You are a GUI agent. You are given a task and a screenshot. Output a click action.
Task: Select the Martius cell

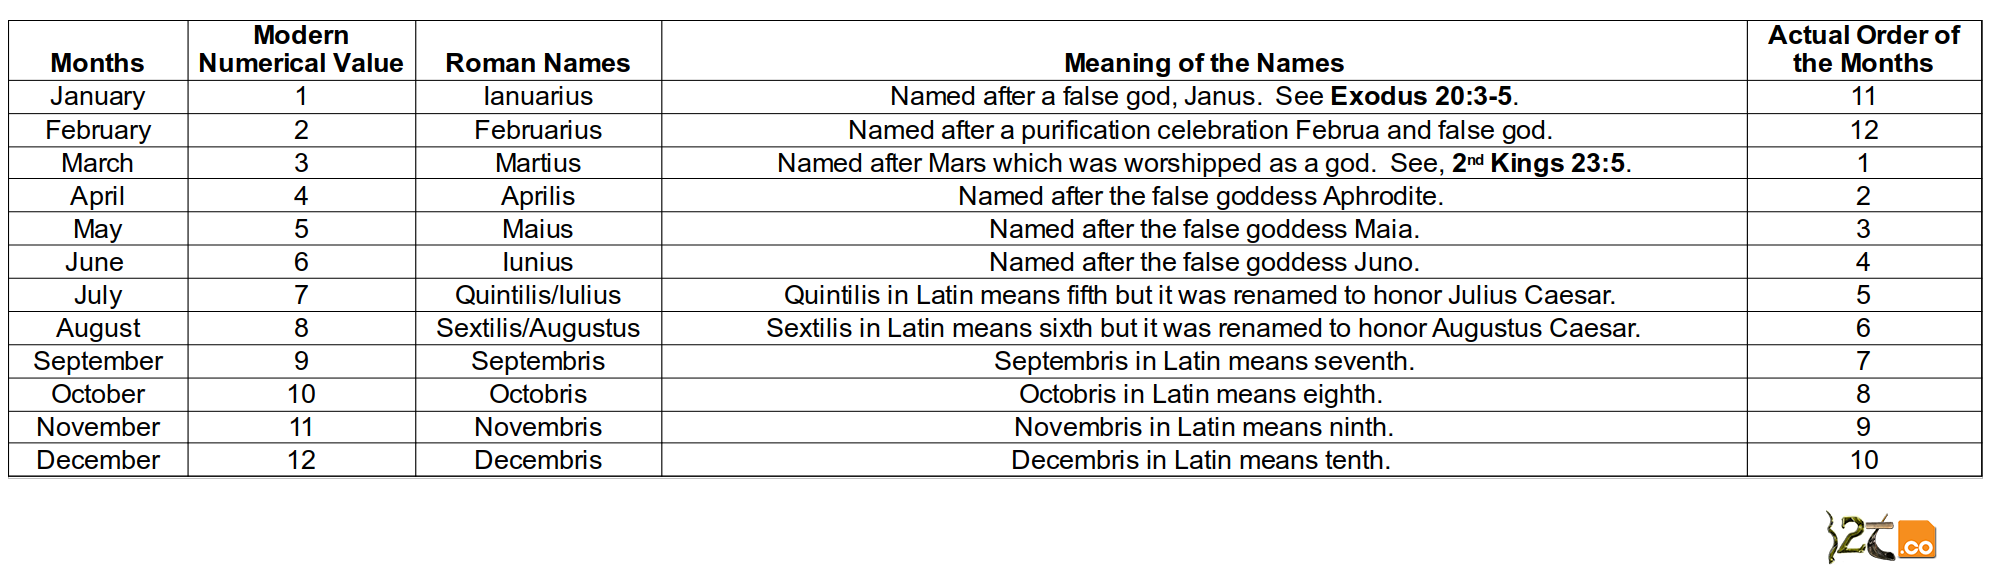pos(538,163)
